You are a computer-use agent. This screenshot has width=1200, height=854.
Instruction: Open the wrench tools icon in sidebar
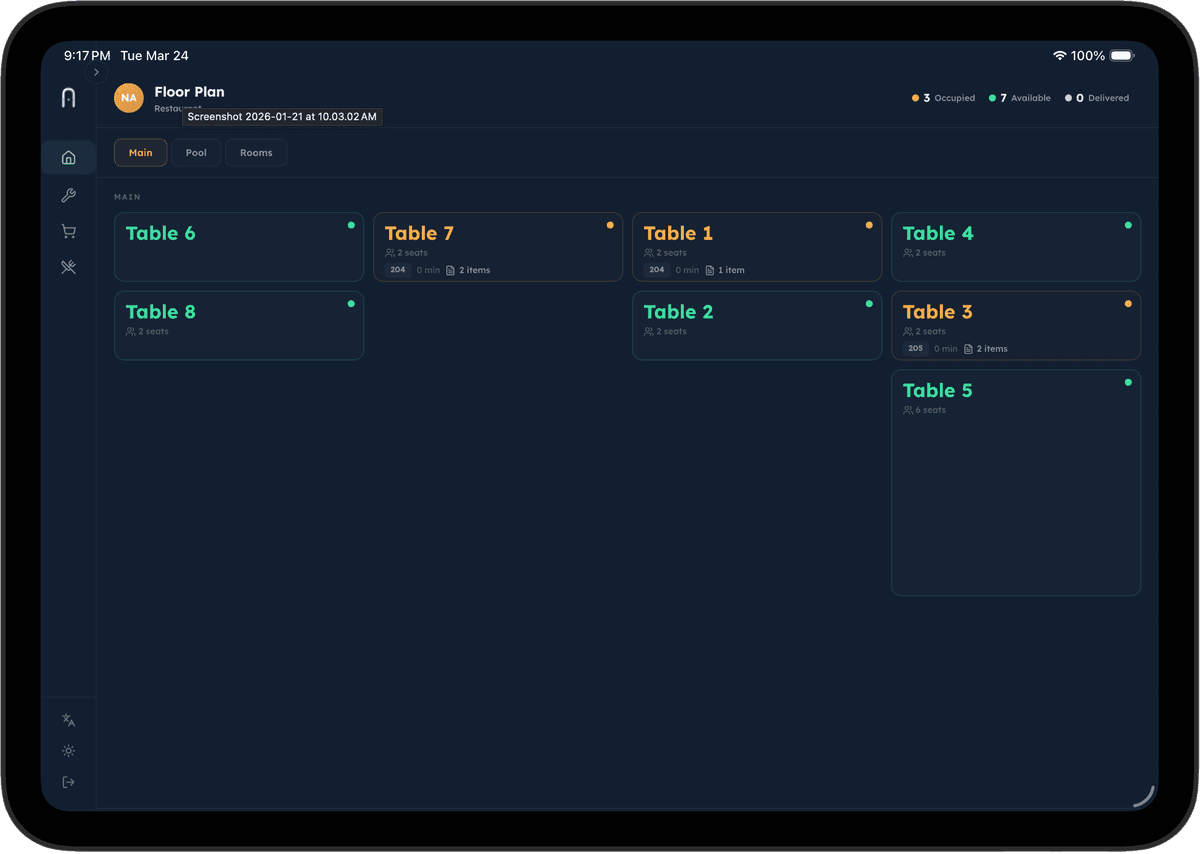click(x=68, y=195)
